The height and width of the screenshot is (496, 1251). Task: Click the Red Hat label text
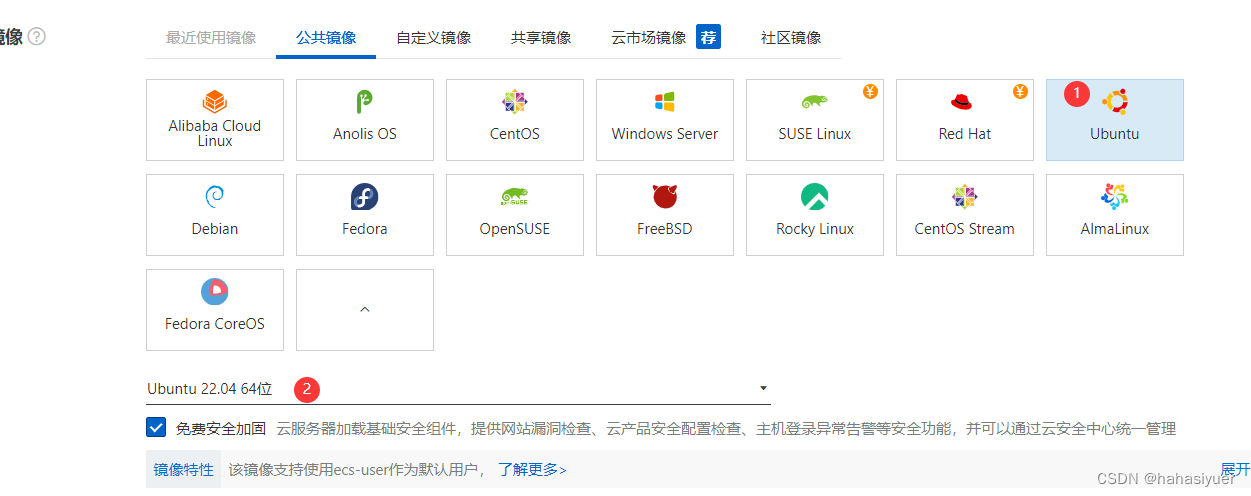(x=965, y=134)
